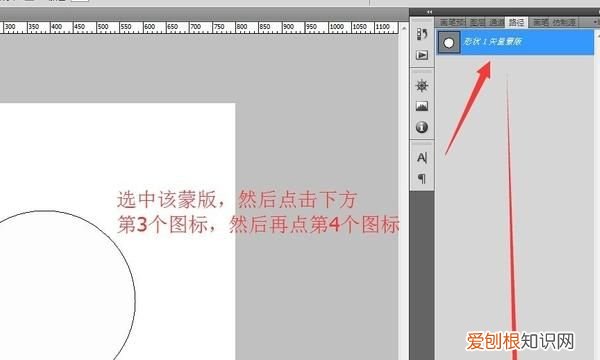Image resolution: width=600 pixels, height=360 pixels.
Task: Open the Character panel icon
Action: pyautogui.click(x=422, y=158)
